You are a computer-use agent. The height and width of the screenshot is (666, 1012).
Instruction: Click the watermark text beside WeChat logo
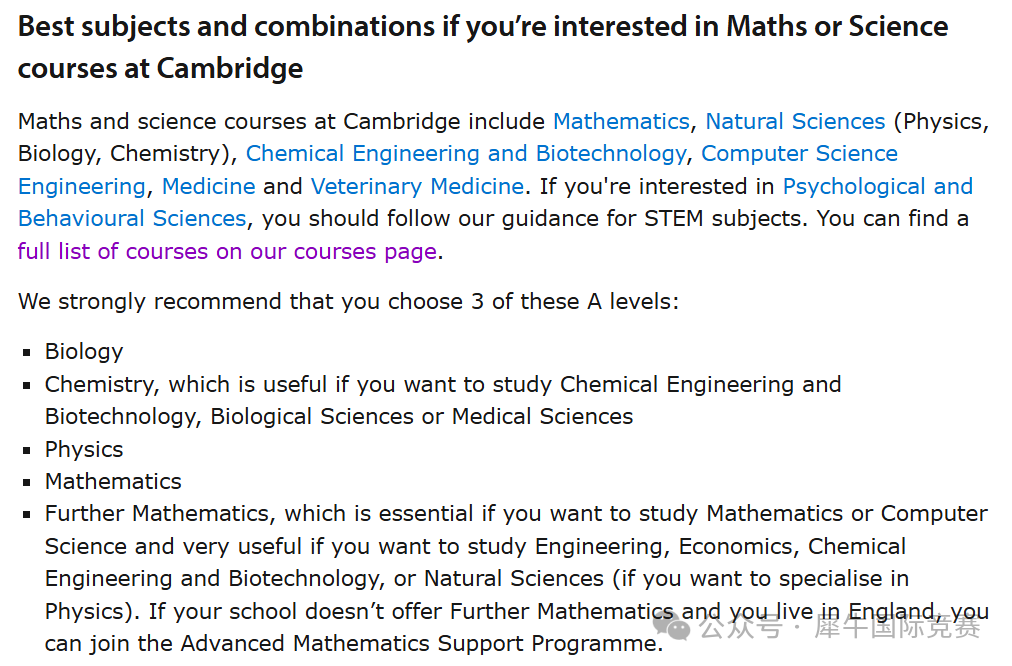coord(840,627)
